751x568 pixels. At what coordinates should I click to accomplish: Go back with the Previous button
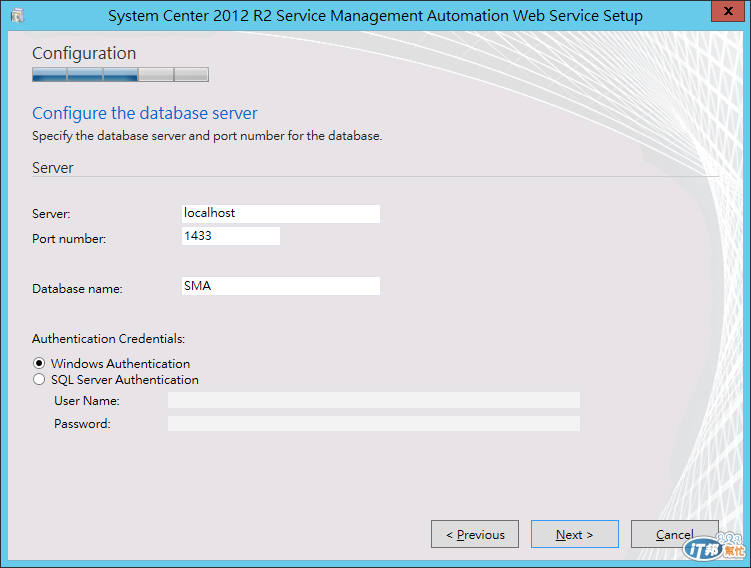click(x=475, y=534)
